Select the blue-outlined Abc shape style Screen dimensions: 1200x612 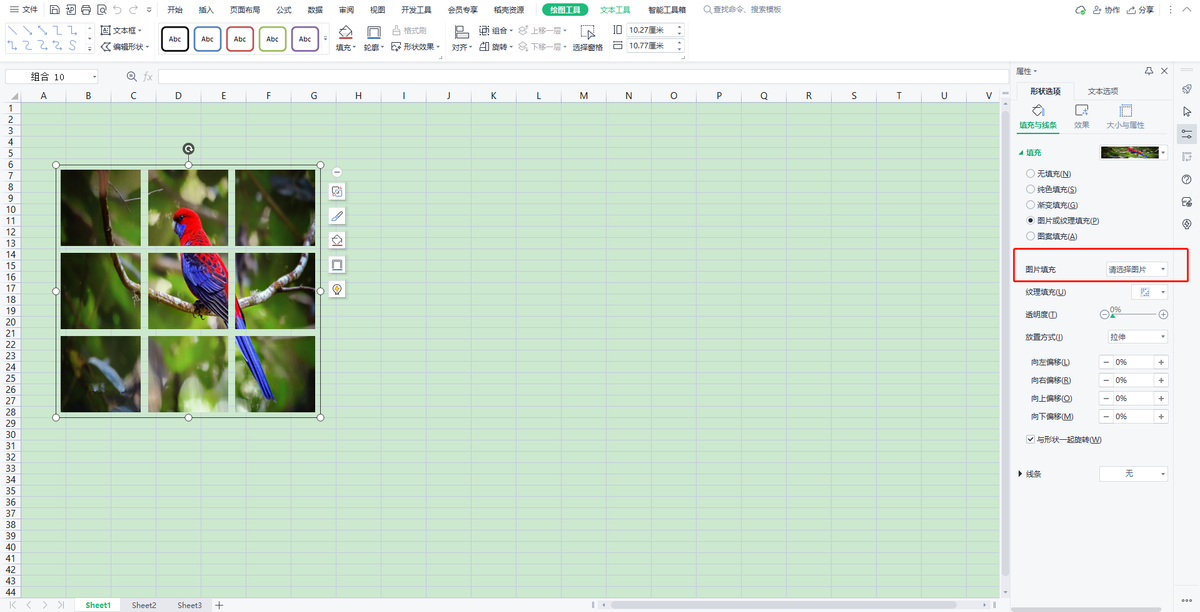click(207, 39)
